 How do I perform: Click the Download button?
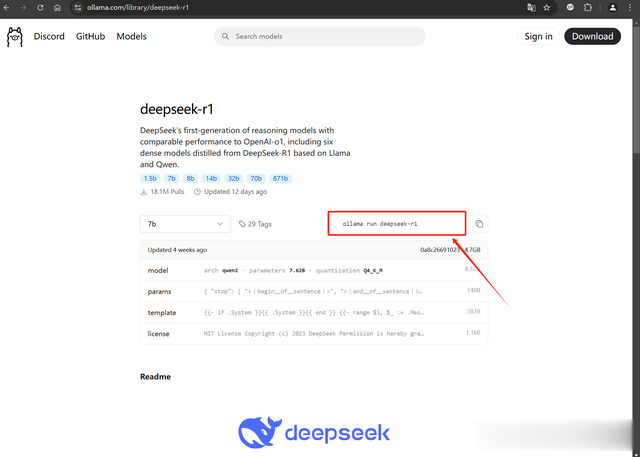(592, 36)
